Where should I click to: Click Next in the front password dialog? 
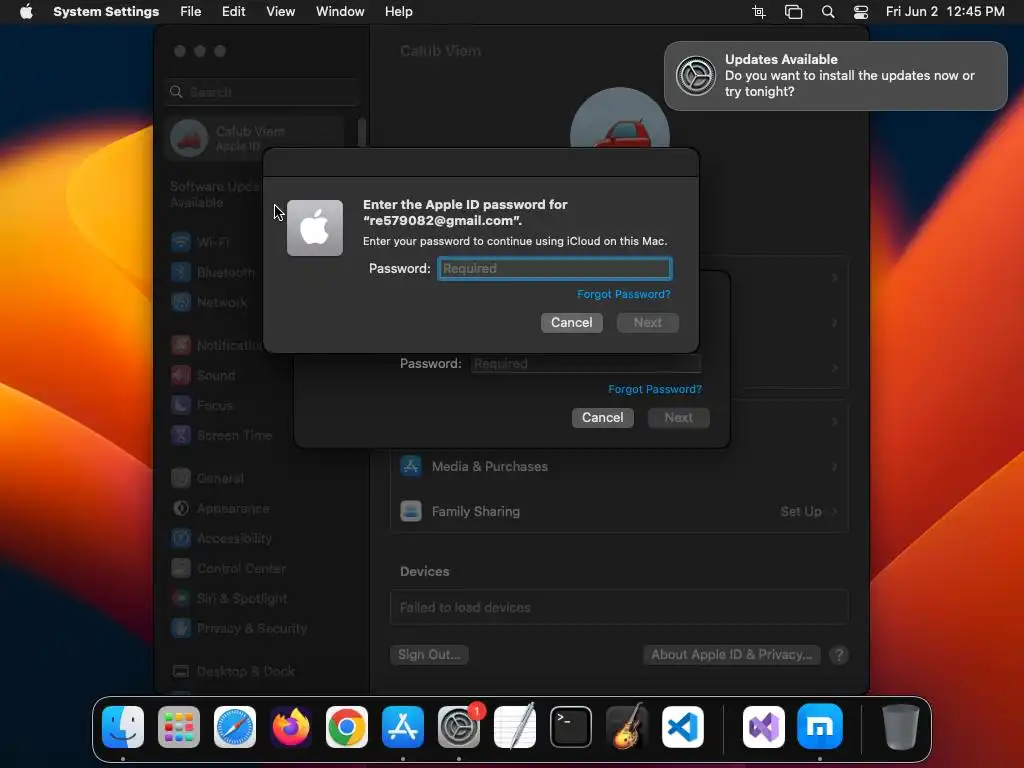[x=648, y=323]
